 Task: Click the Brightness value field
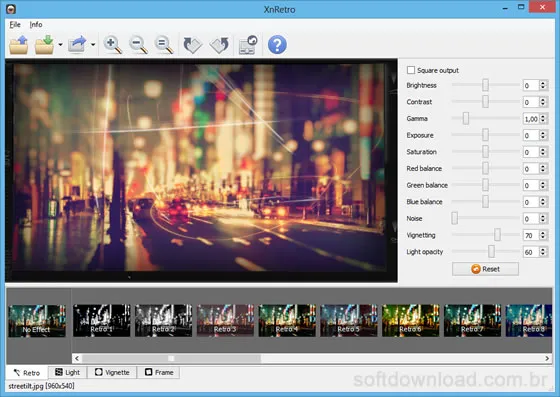tap(531, 85)
